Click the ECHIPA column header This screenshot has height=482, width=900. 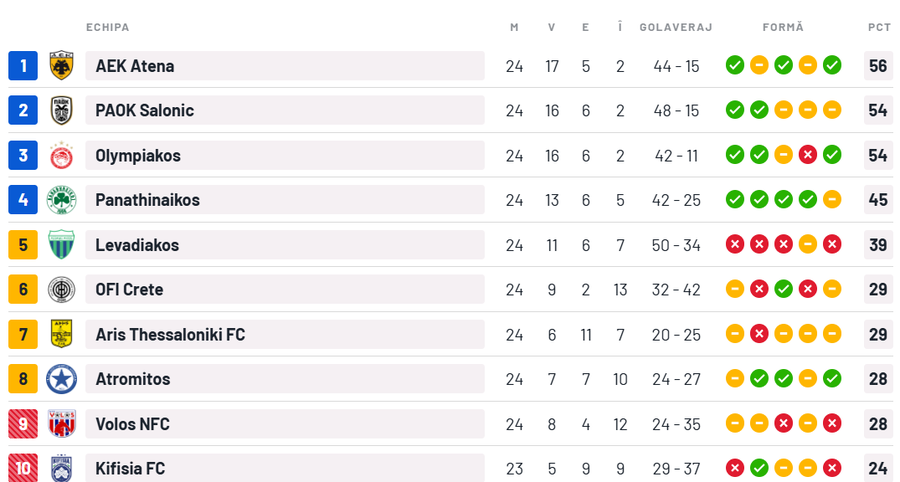point(108,27)
